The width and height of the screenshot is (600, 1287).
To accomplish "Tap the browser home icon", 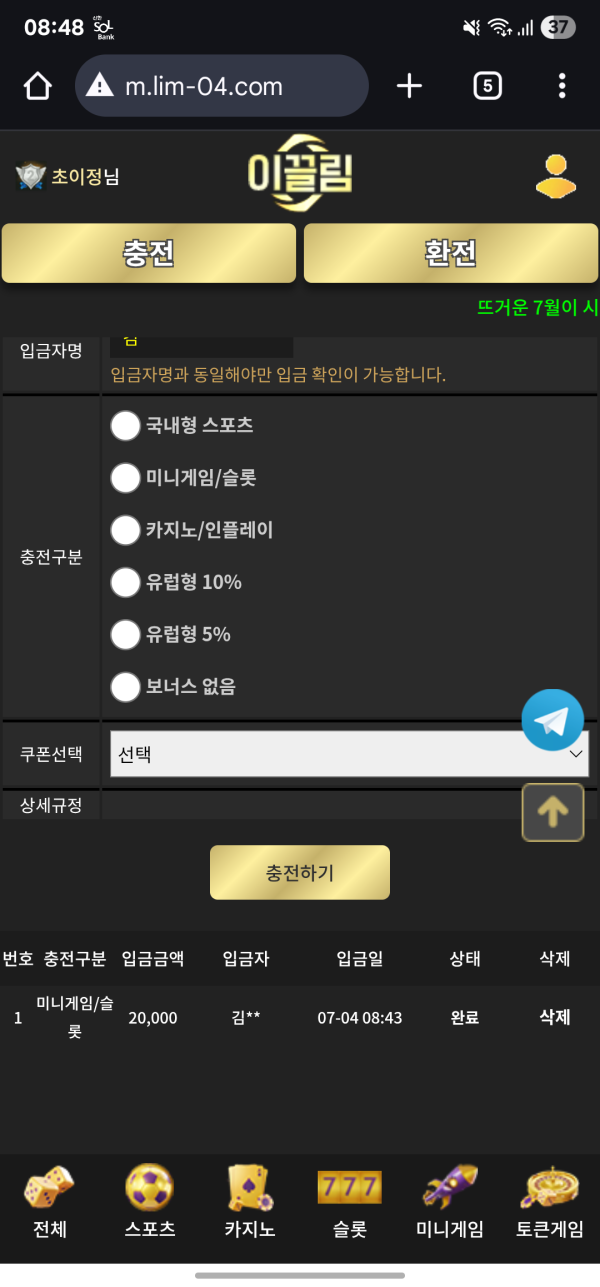I will (x=37, y=87).
